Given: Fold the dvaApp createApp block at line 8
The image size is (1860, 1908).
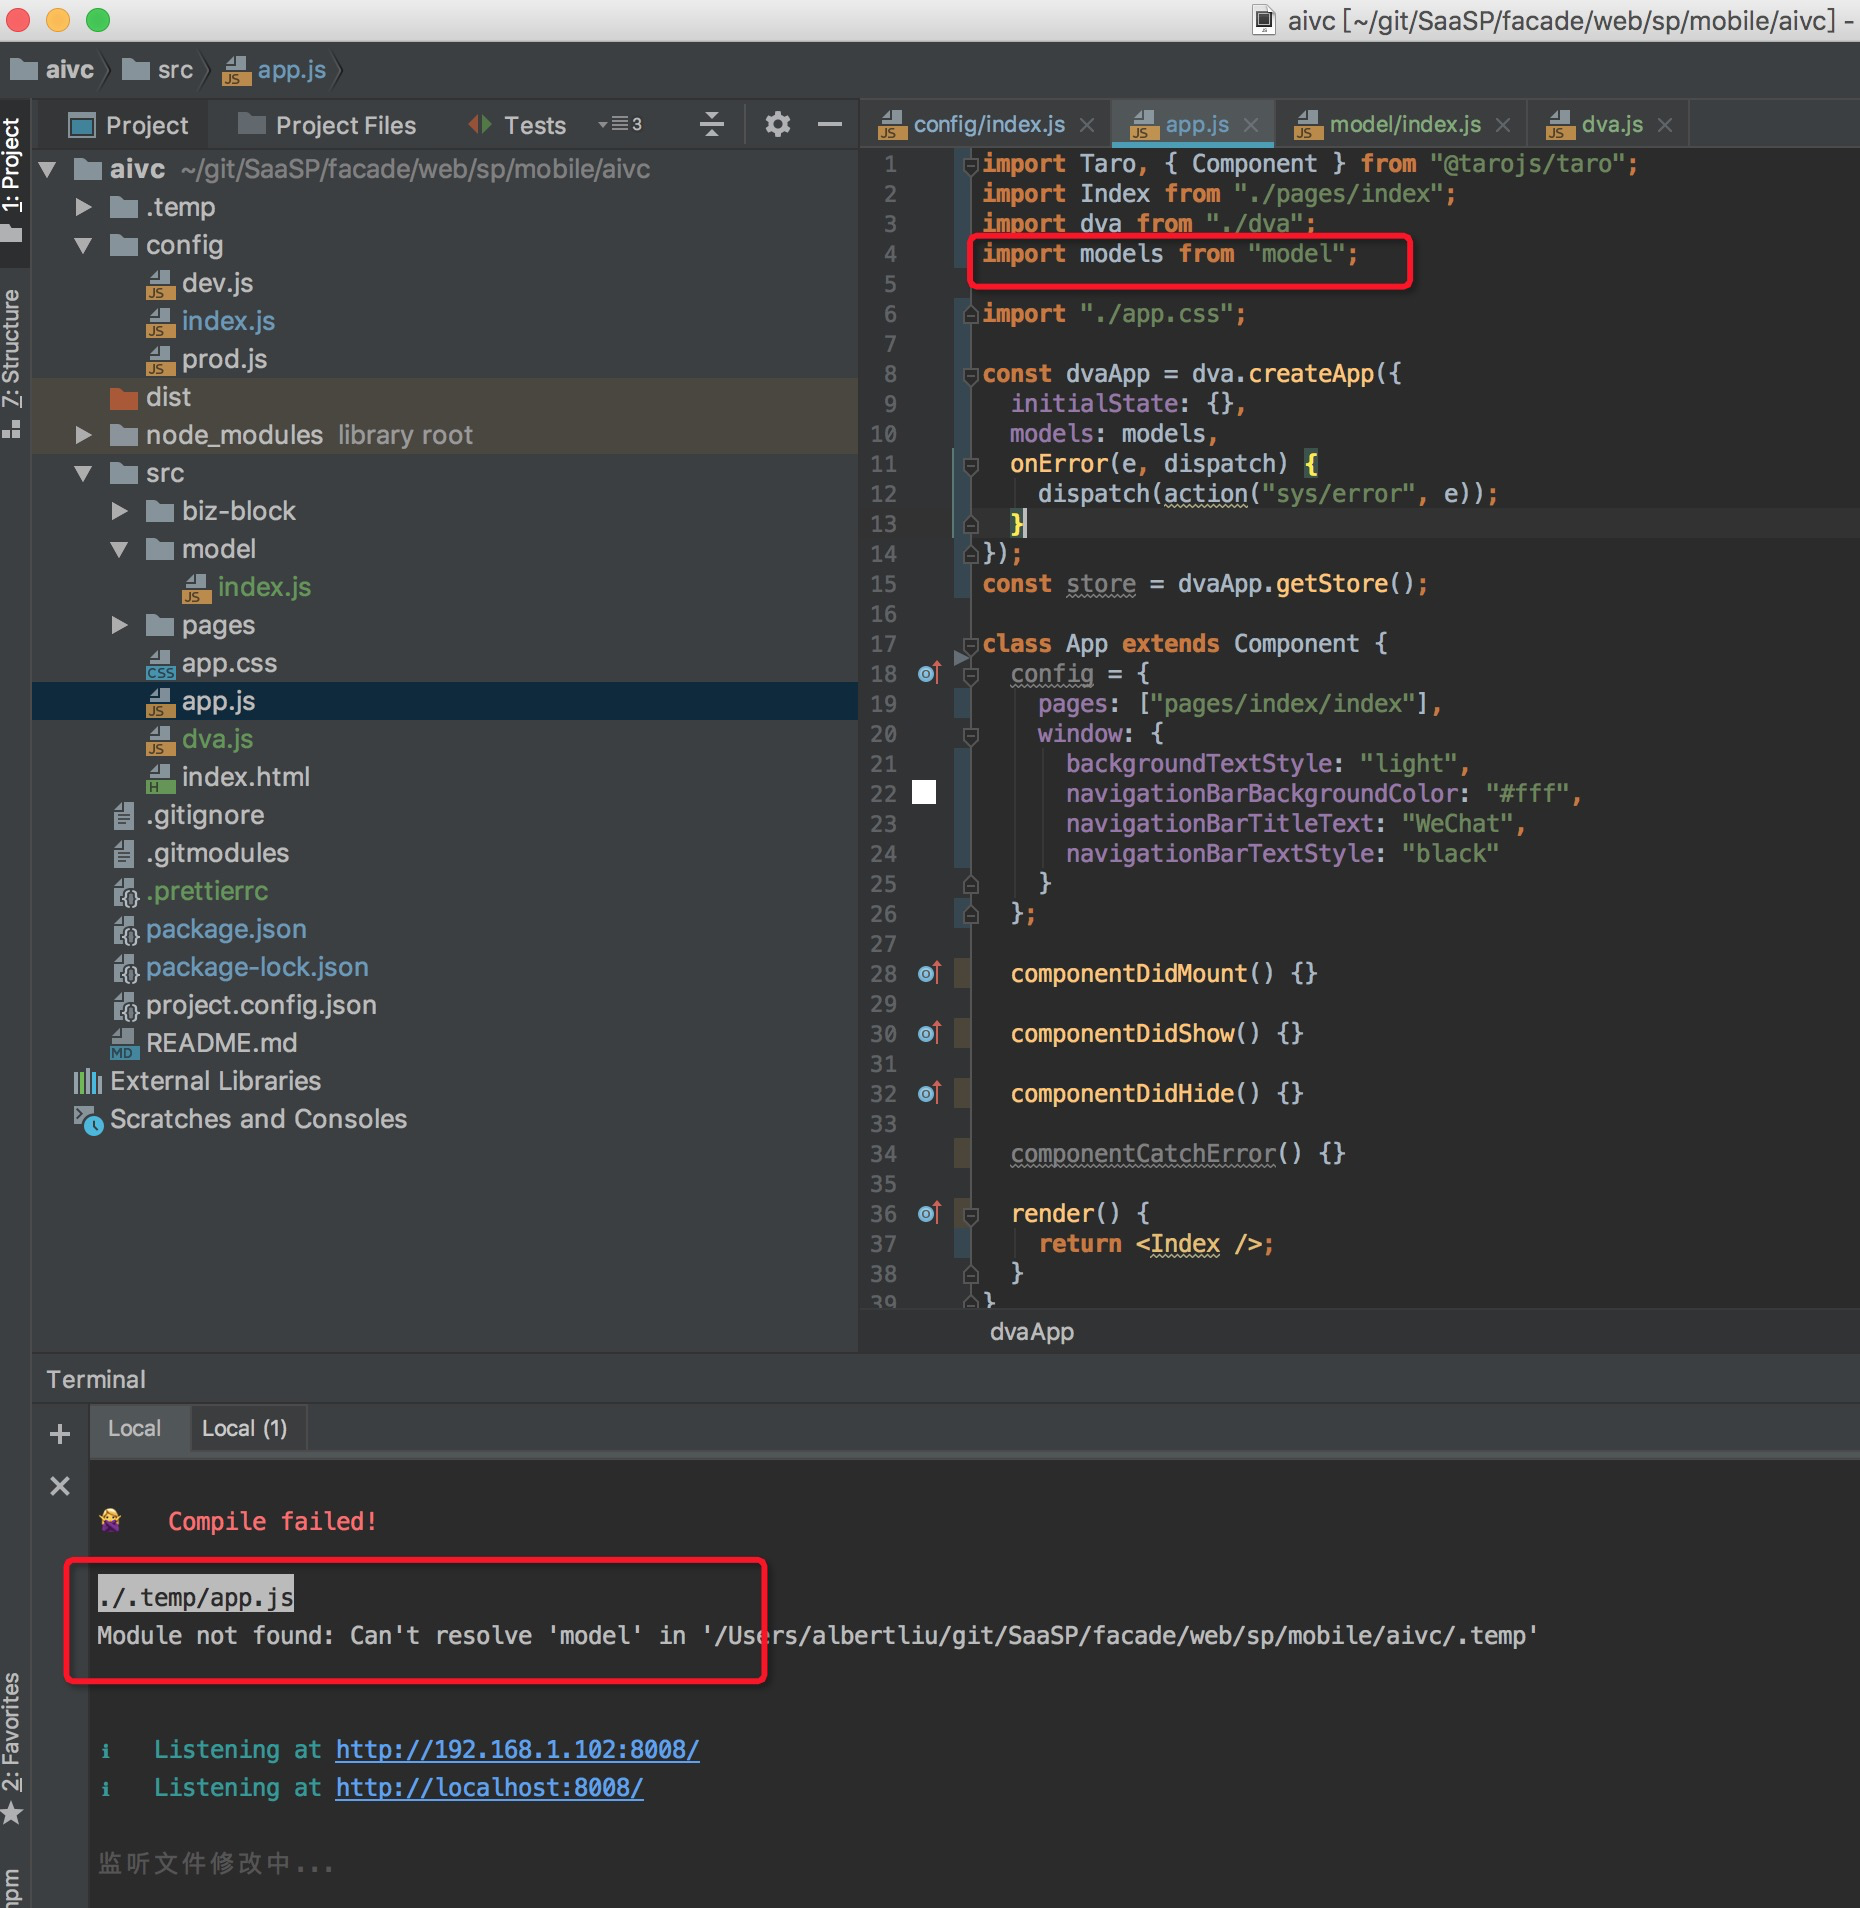Looking at the screenshot, I should (970, 376).
